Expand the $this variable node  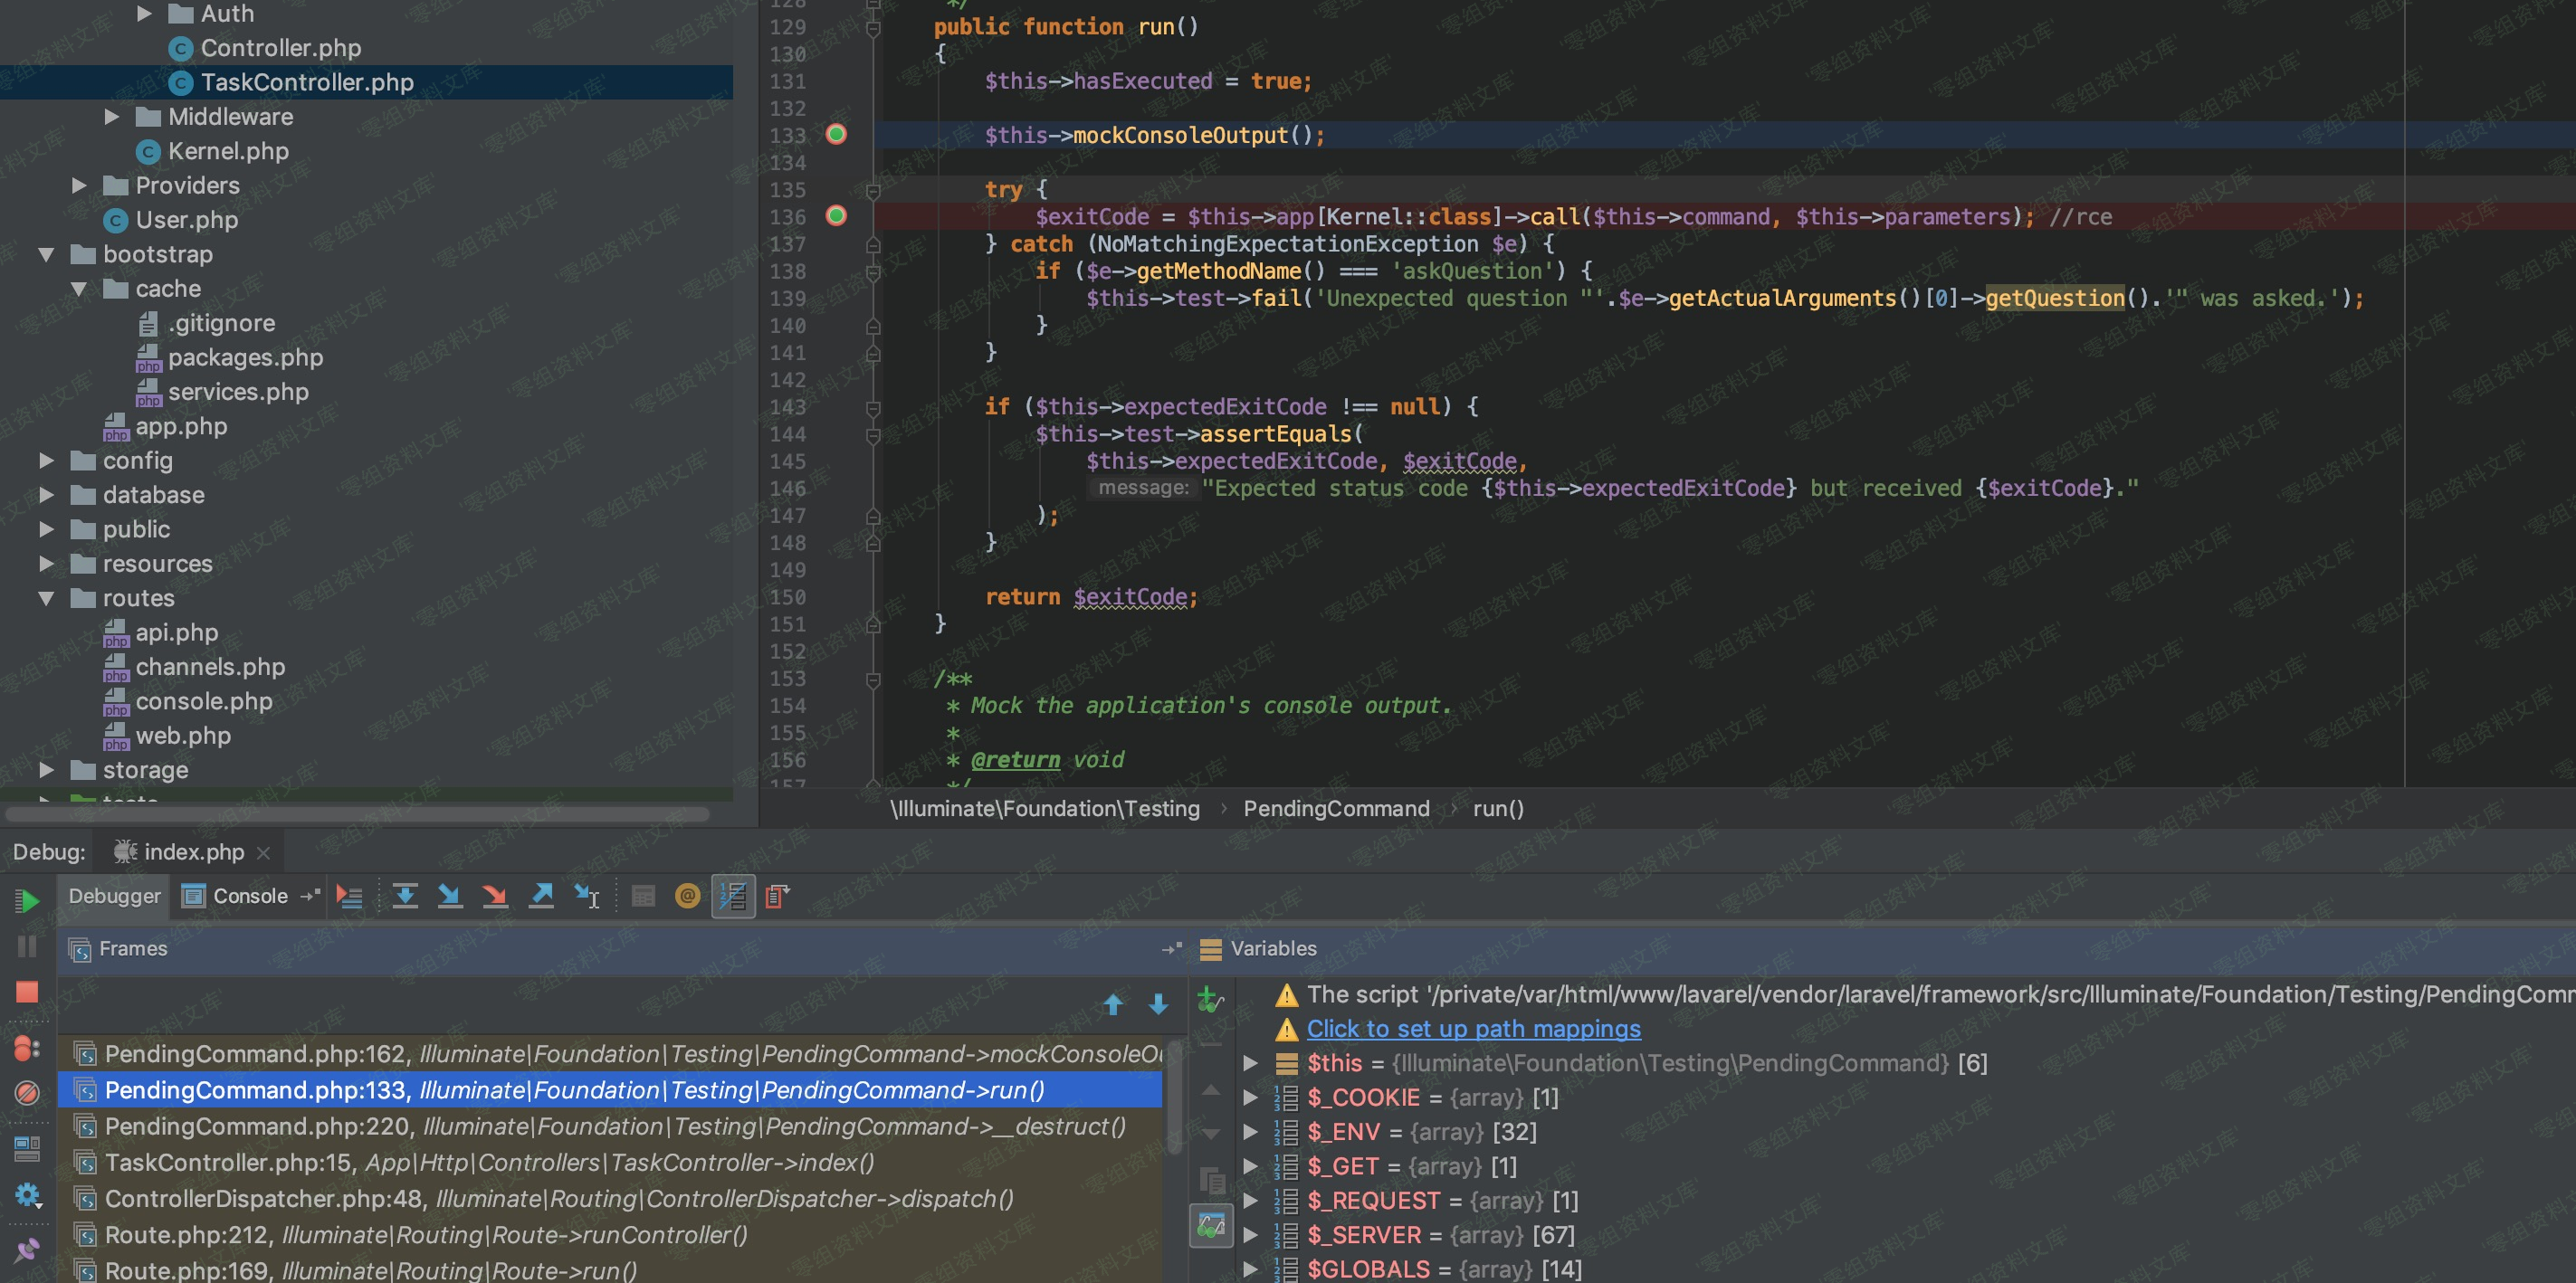(1250, 1063)
